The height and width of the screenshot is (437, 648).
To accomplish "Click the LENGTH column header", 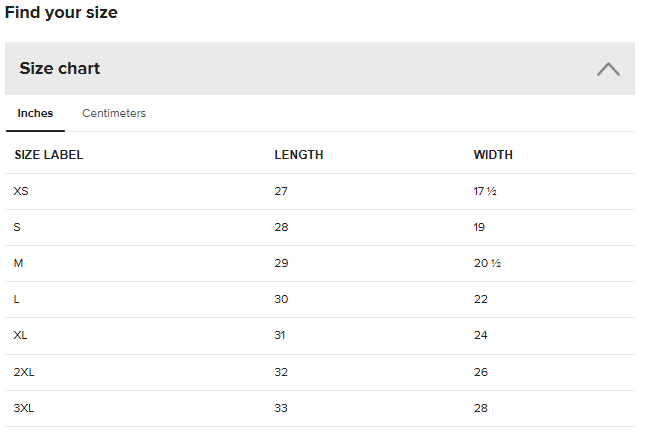I will 299,155.
